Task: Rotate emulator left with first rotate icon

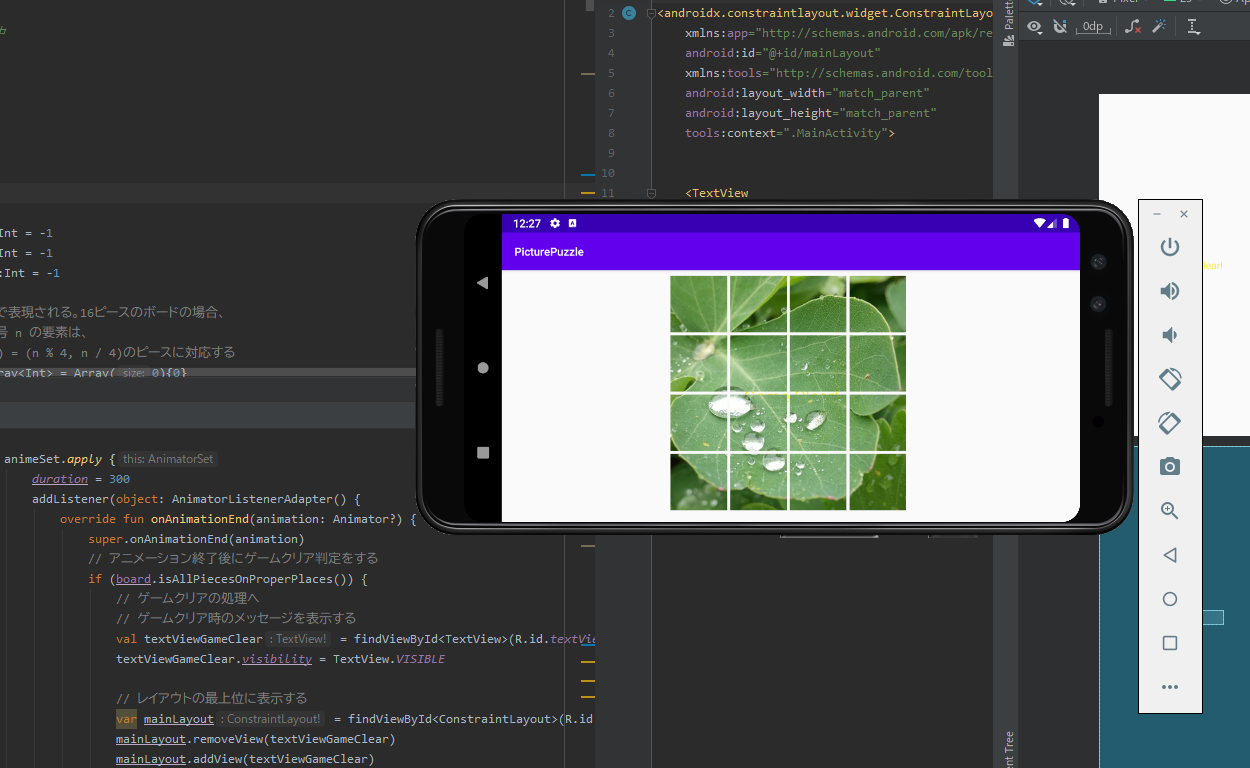Action: [x=1169, y=379]
